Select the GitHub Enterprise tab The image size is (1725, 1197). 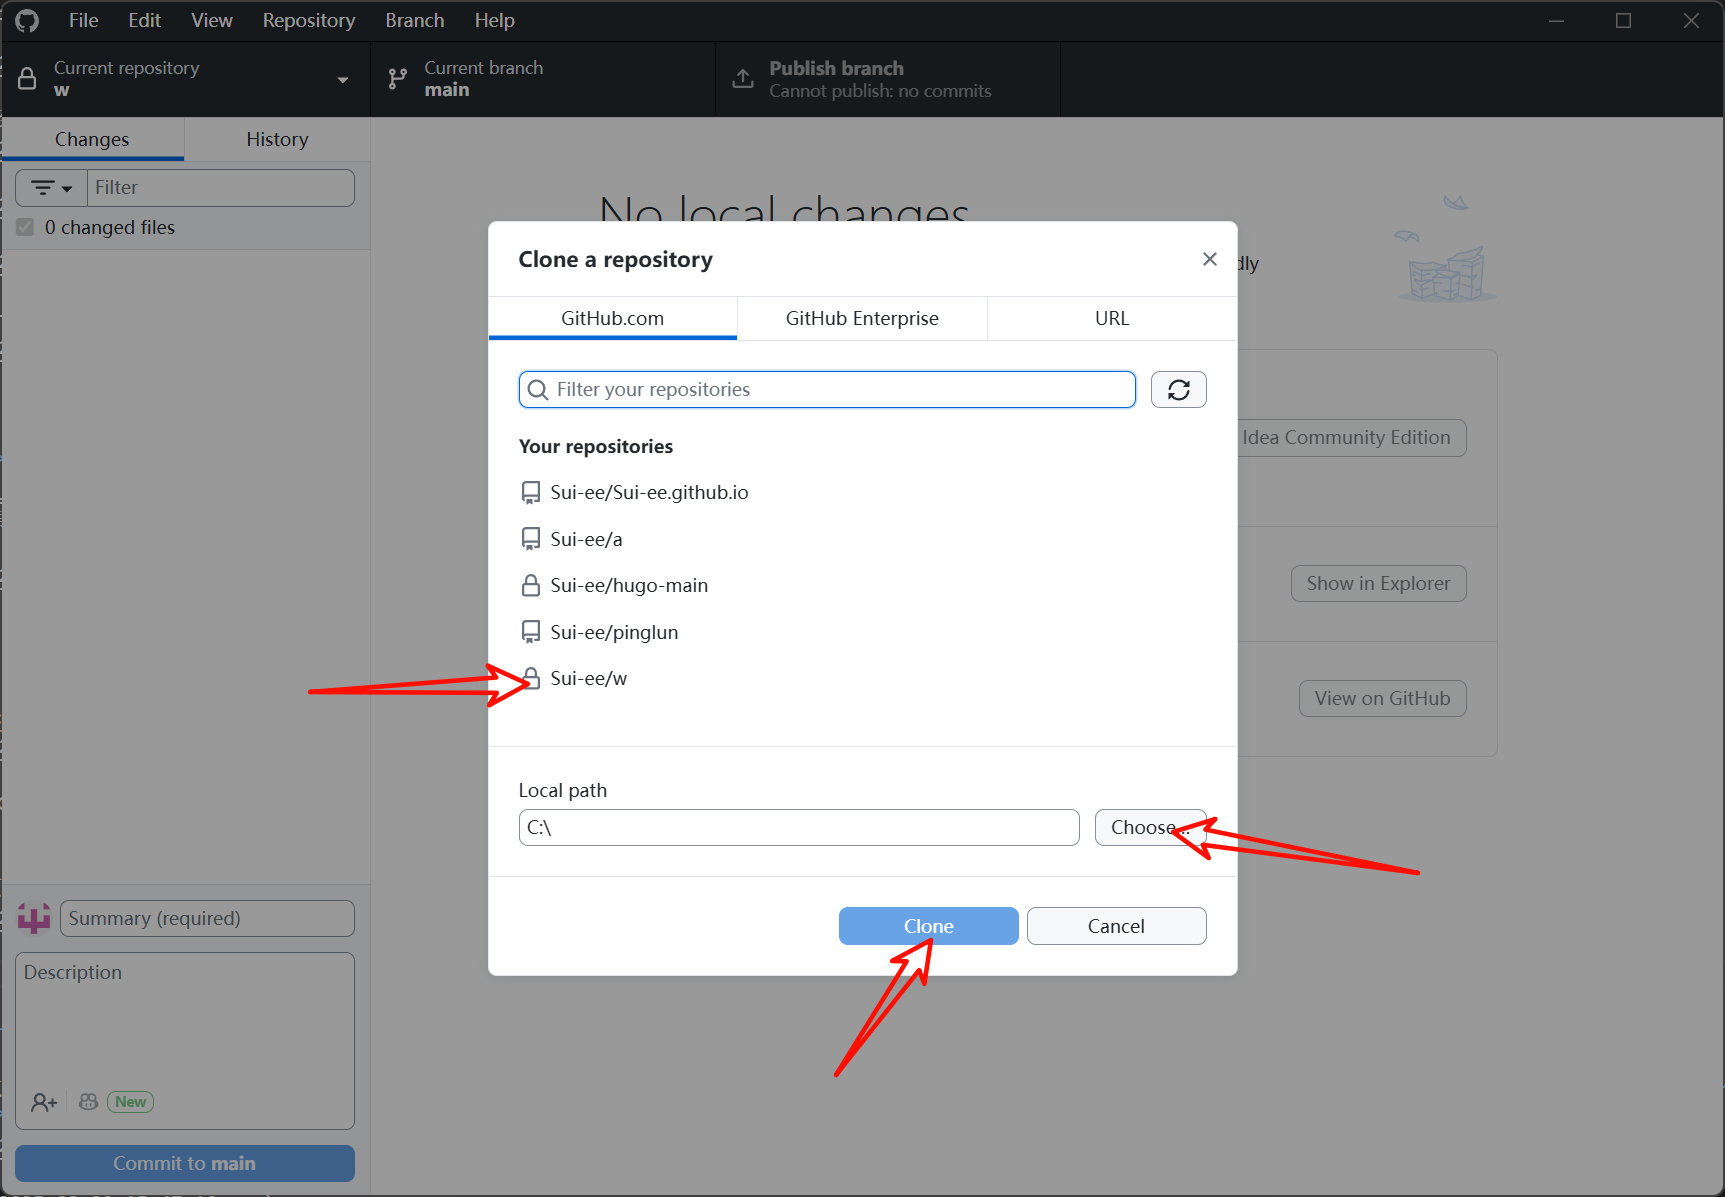coord(862,318)
